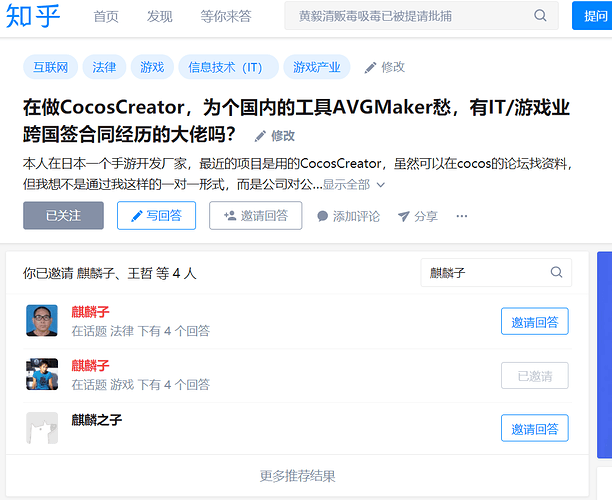Image resolution: width=612 pixels, height=500 pixels.
Task: Invite the 麒麟子 with 法律 answers
Action: tap(535, 322)
